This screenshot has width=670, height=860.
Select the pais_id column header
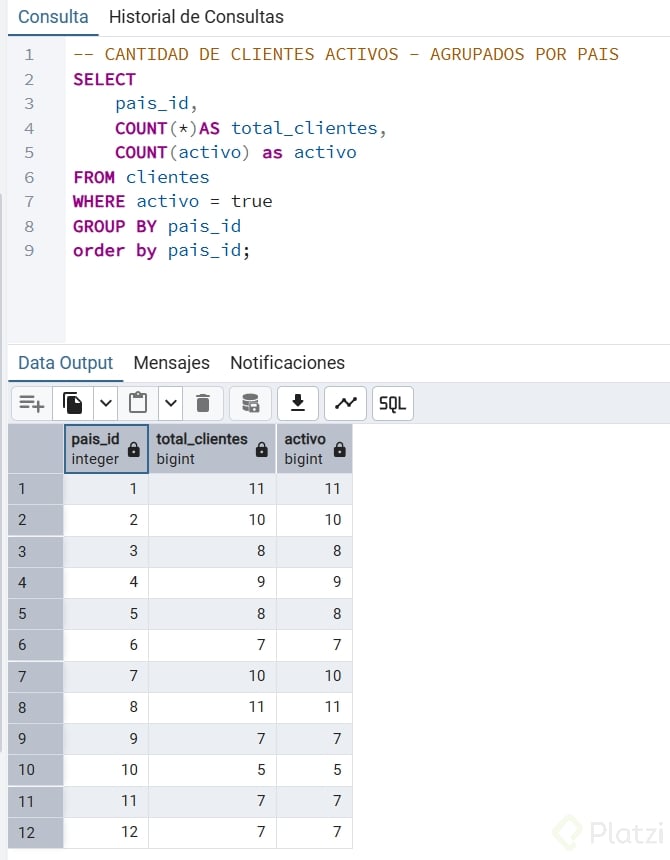106,449
